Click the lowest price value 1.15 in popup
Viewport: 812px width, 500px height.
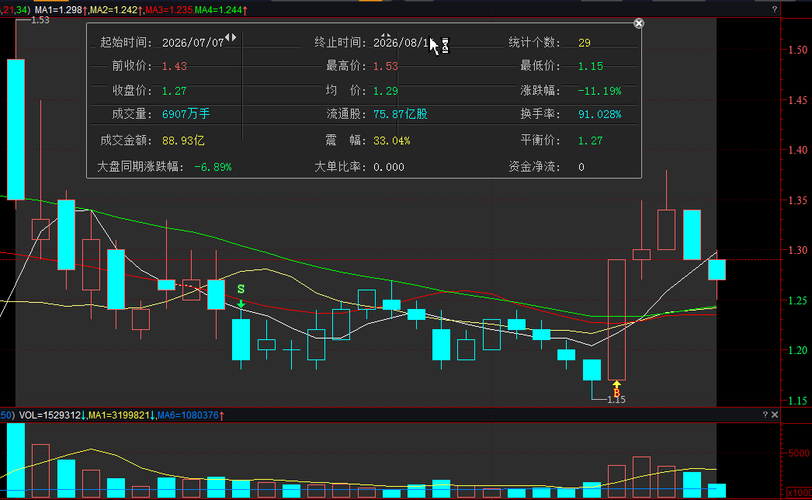[x=590, y=66]
